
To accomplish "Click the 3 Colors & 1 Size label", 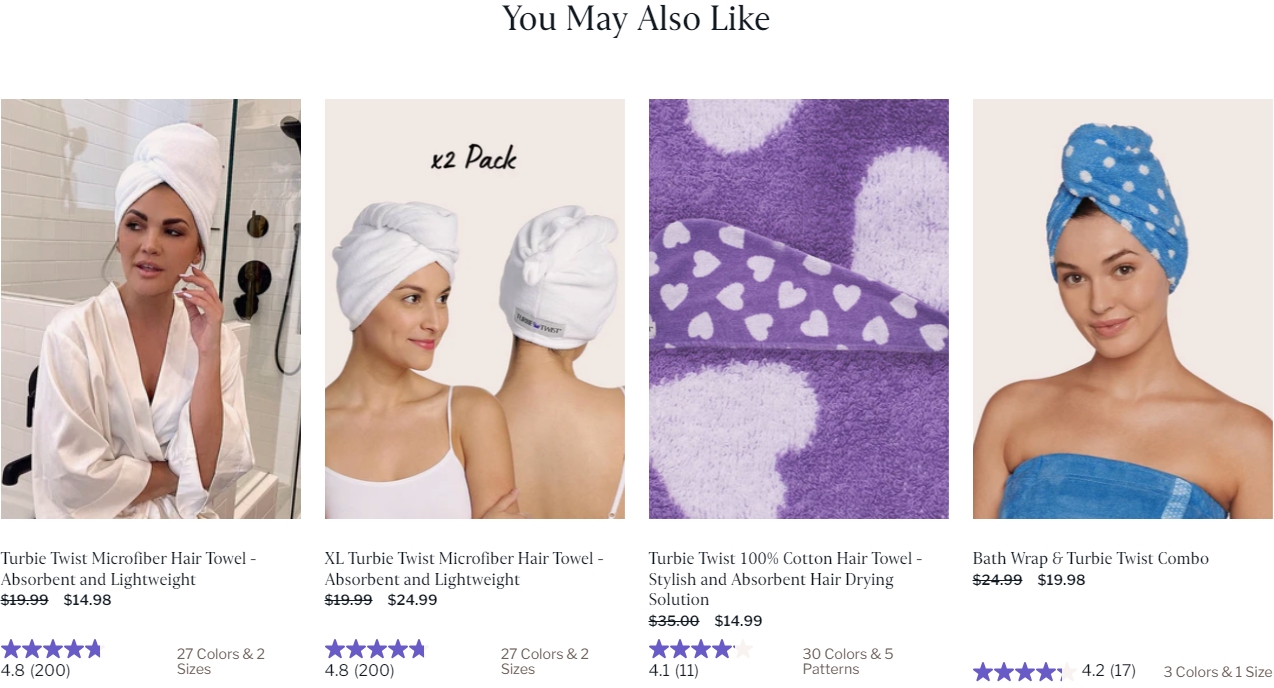I will pos(1217,672).
